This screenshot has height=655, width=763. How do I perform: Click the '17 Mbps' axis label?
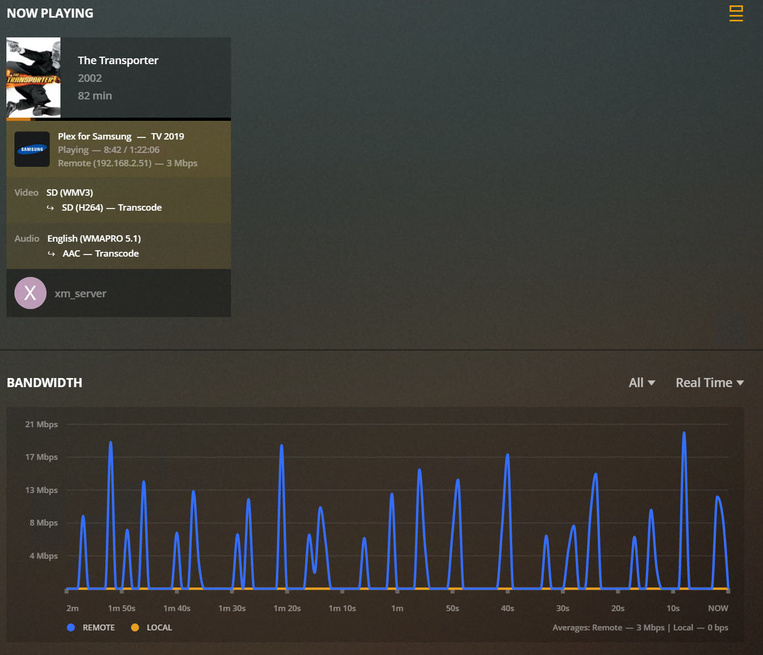tap(41, 457)
